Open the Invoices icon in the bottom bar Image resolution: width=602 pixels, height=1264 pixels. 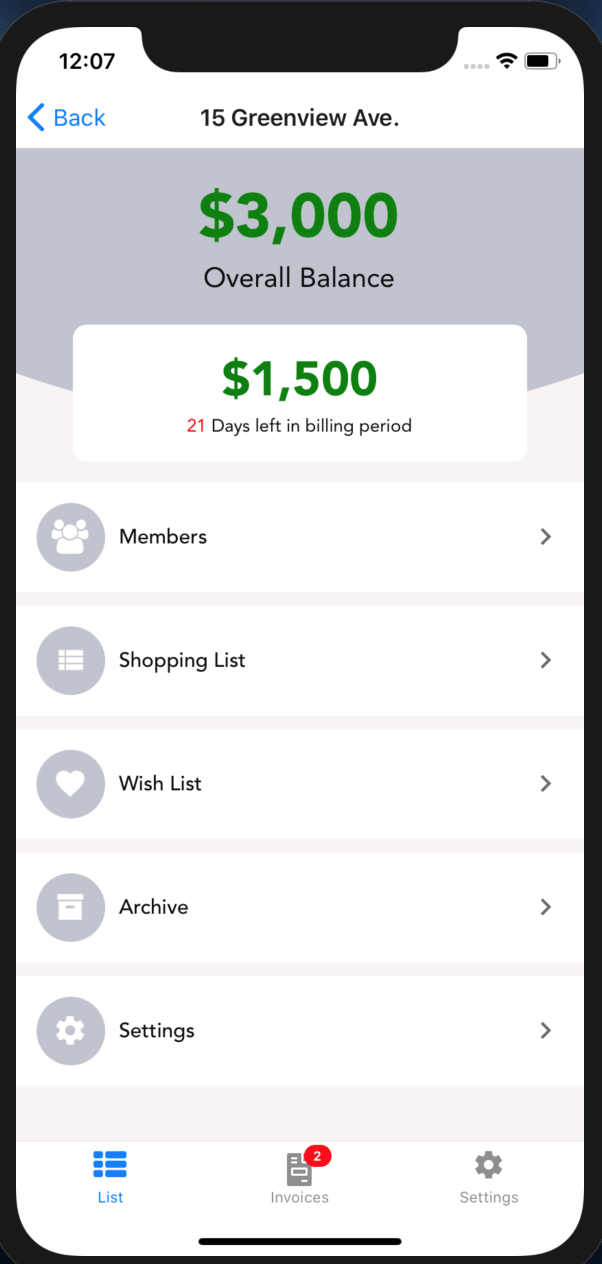pyautogui.click(x=299, y=1166)
